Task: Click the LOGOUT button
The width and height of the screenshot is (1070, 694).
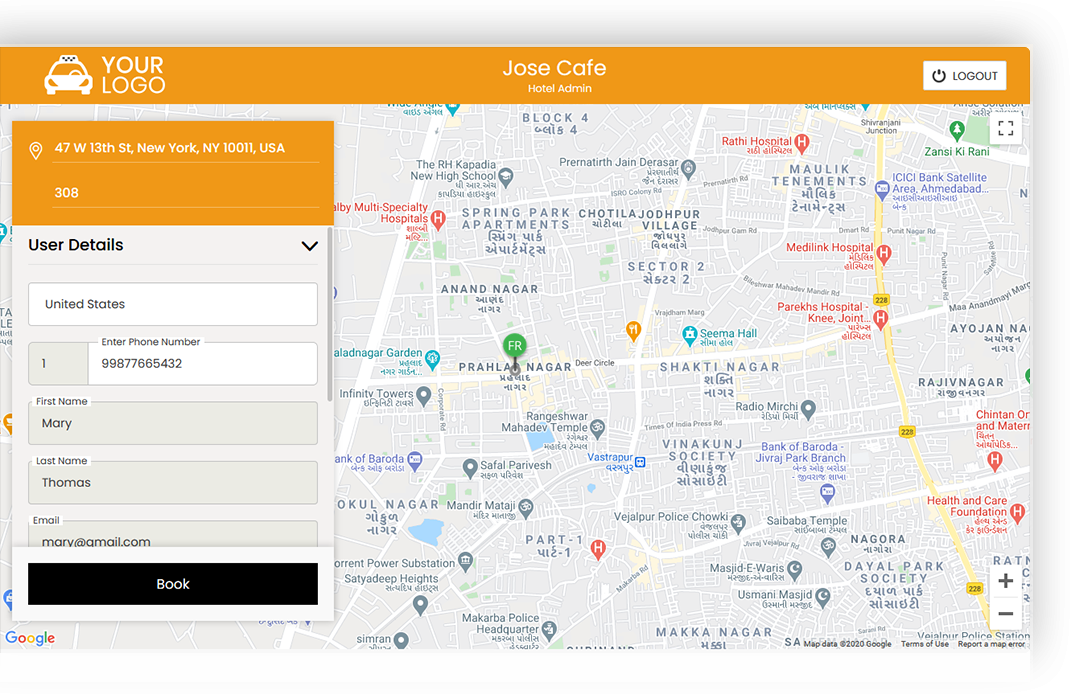Action: tap(964, 76)
